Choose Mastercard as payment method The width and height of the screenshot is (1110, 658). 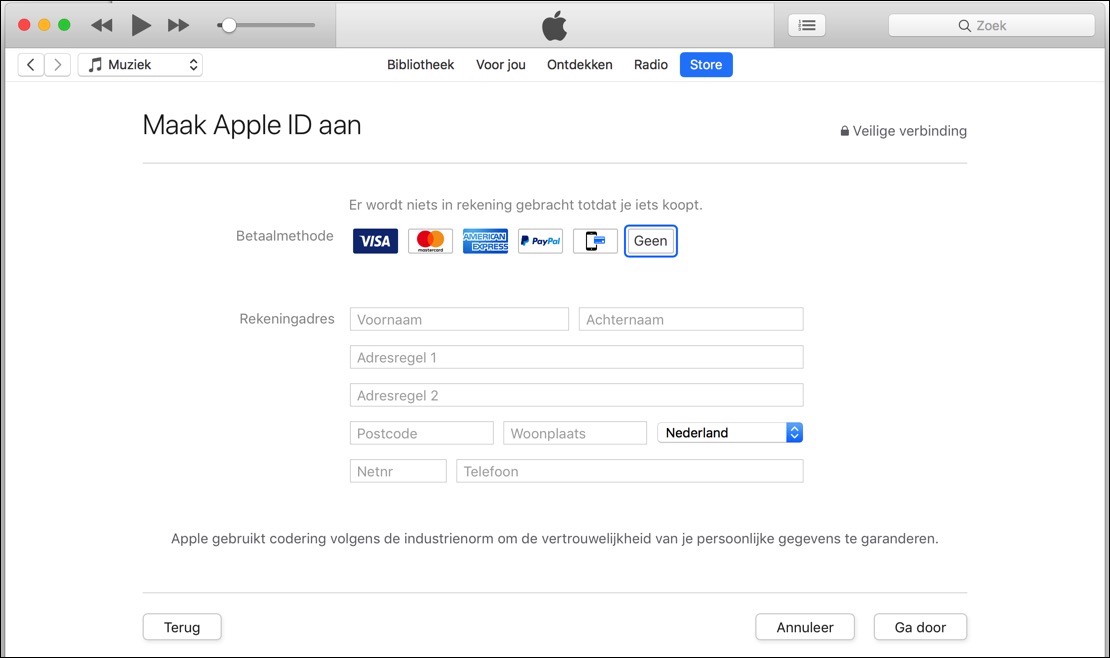430,241
